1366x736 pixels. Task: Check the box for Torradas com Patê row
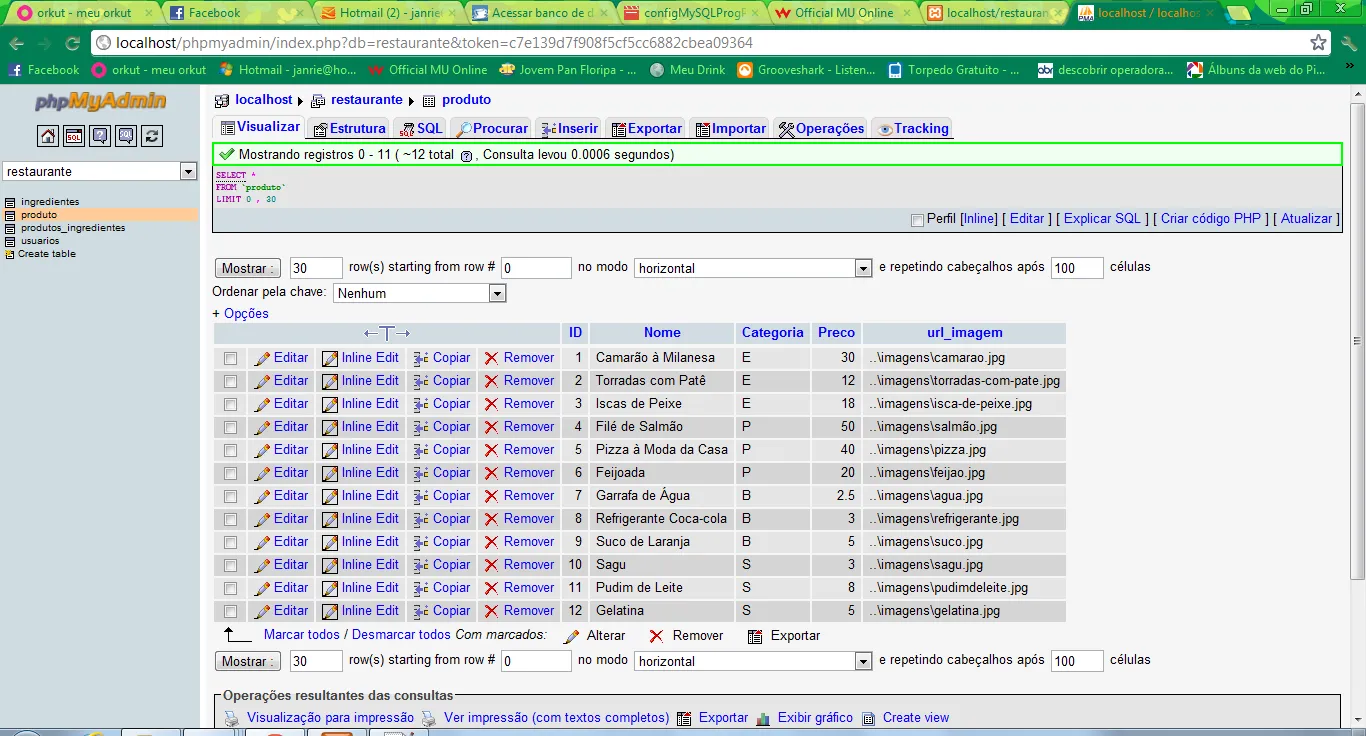(231, 381)
